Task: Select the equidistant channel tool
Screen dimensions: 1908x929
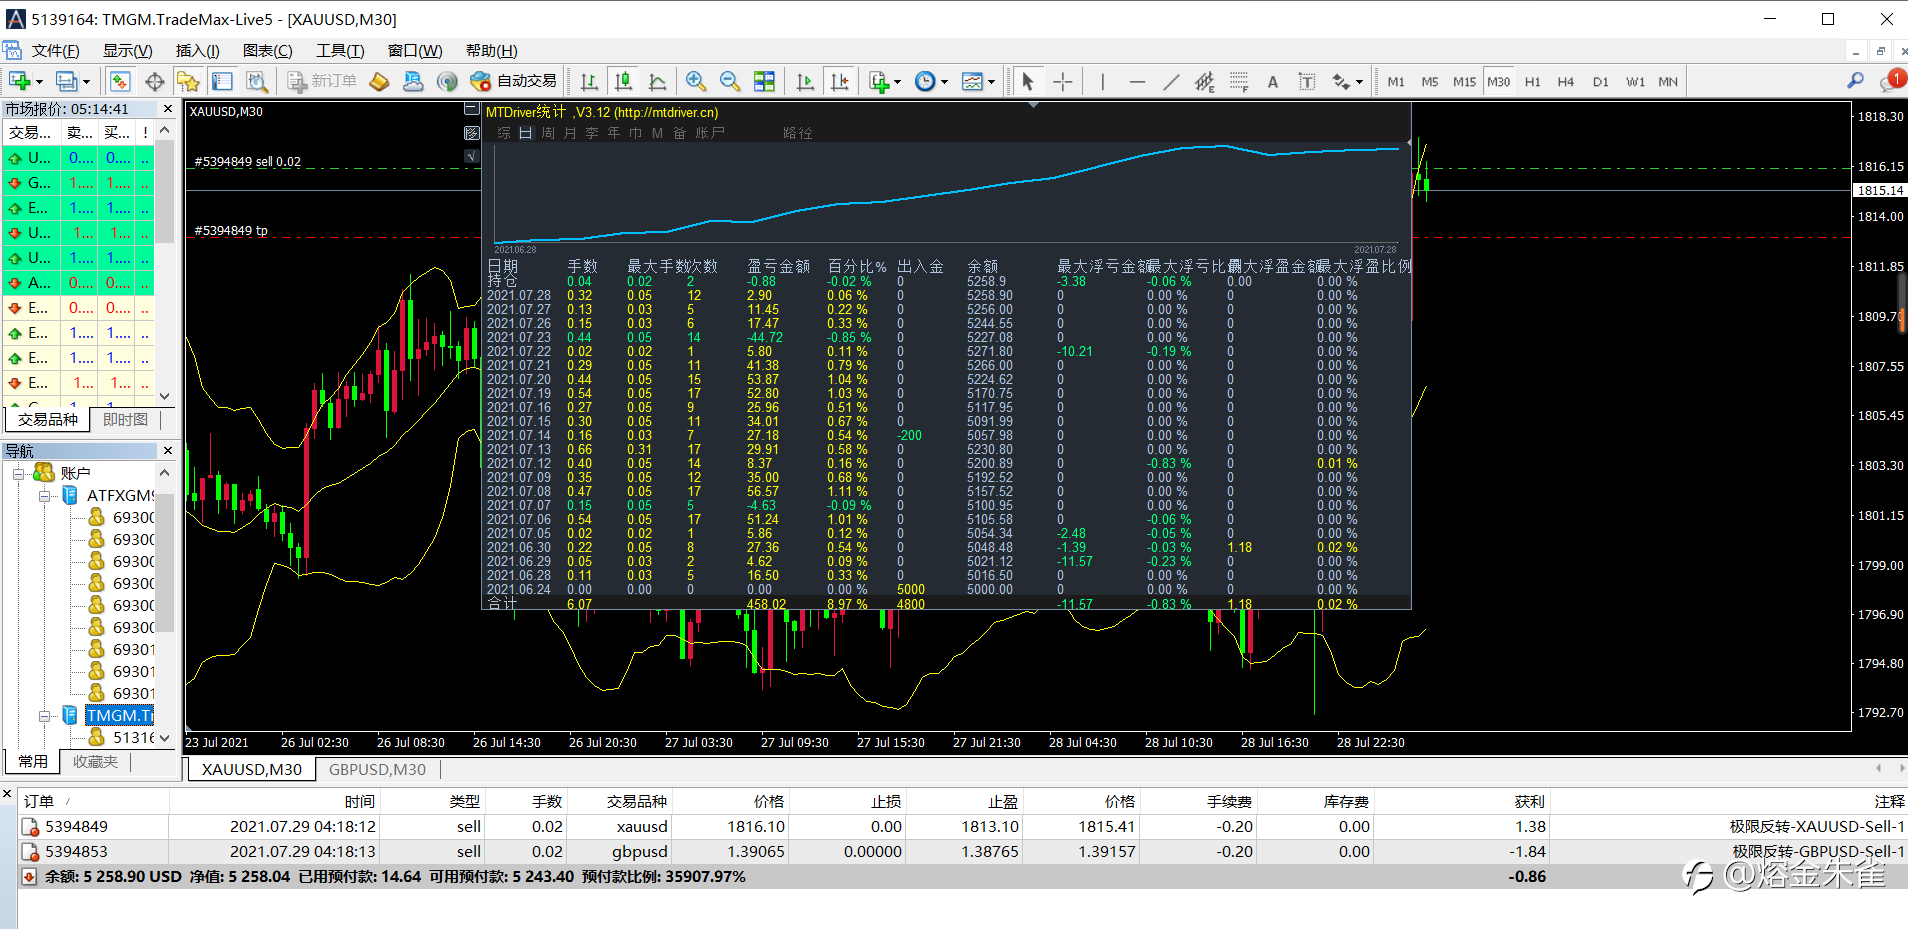Action: coord(1205,82)
